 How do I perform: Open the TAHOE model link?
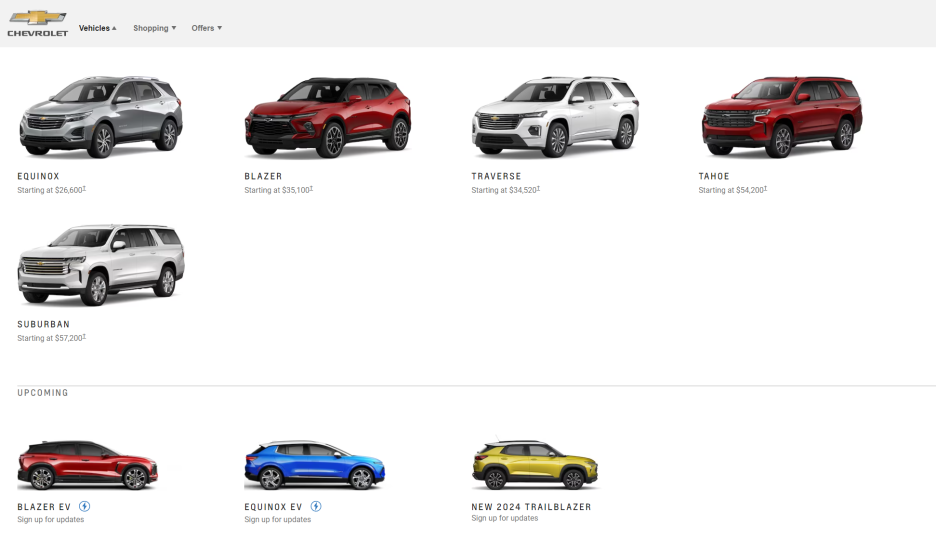(714, 176)
